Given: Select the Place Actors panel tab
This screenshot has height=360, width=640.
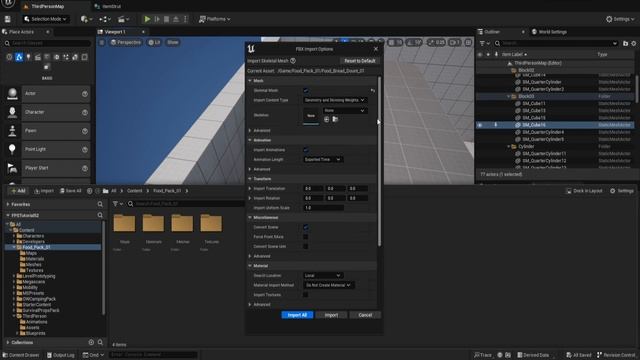Looking at the screenshot, I should pyautogui.click(x=21, y=31).
